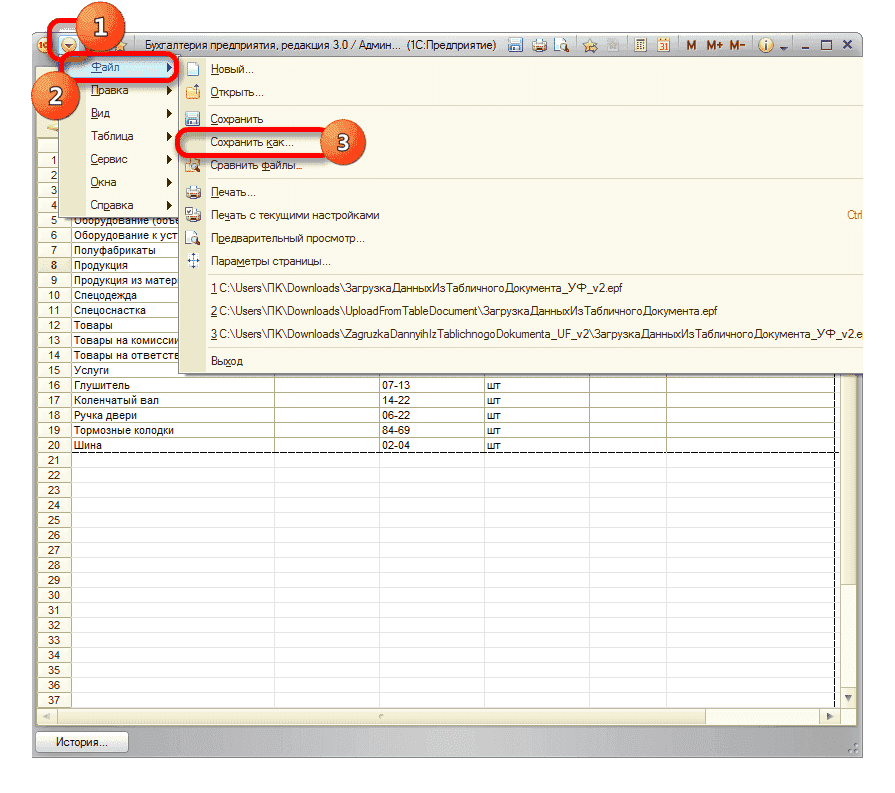Select Сохранить как... menu item
This screenshot has height=793, width=895.
251,142
